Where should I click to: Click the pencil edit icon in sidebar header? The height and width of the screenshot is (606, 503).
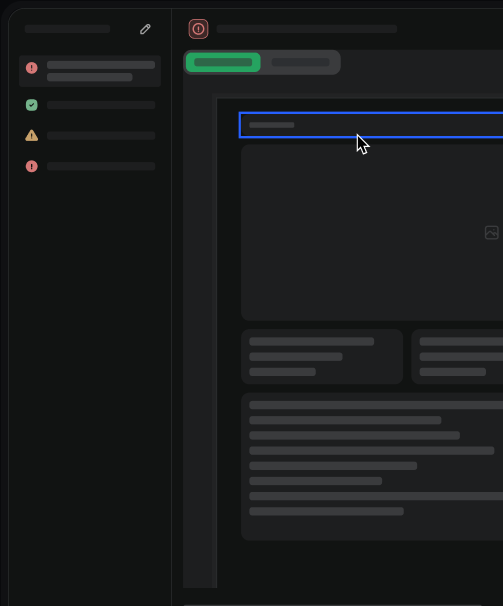click(145, 29)
